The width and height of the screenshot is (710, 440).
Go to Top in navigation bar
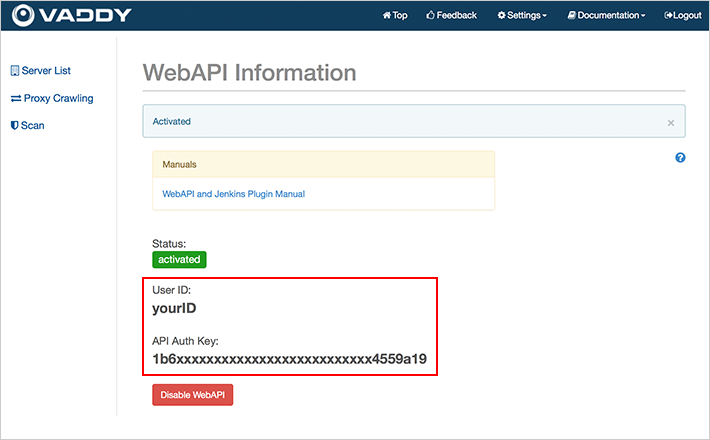click(395, 15)
